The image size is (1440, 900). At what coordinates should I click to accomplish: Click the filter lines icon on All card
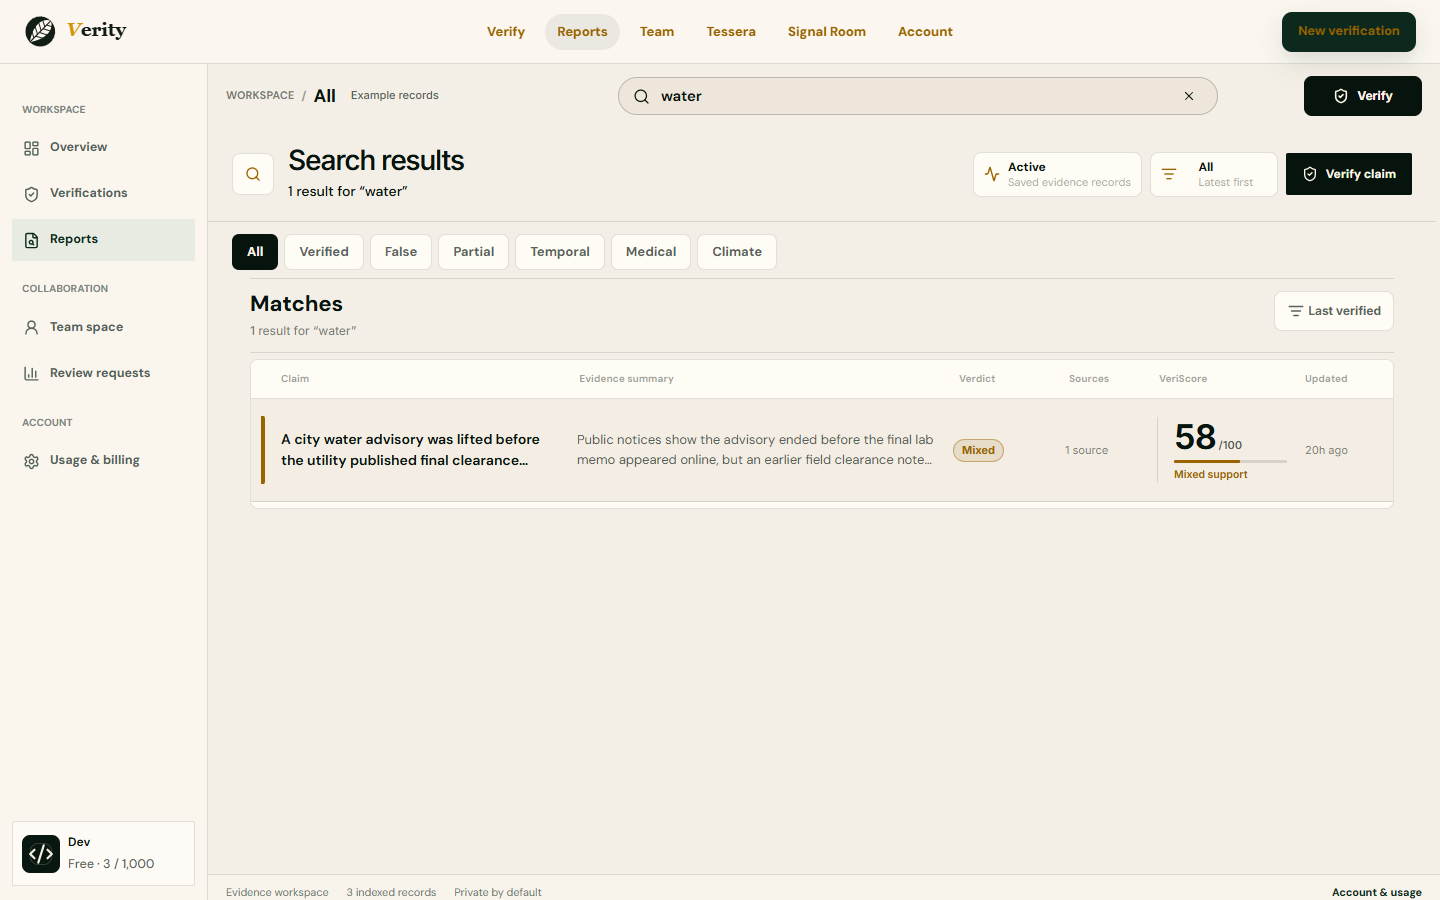click(x=1169, y=174)
